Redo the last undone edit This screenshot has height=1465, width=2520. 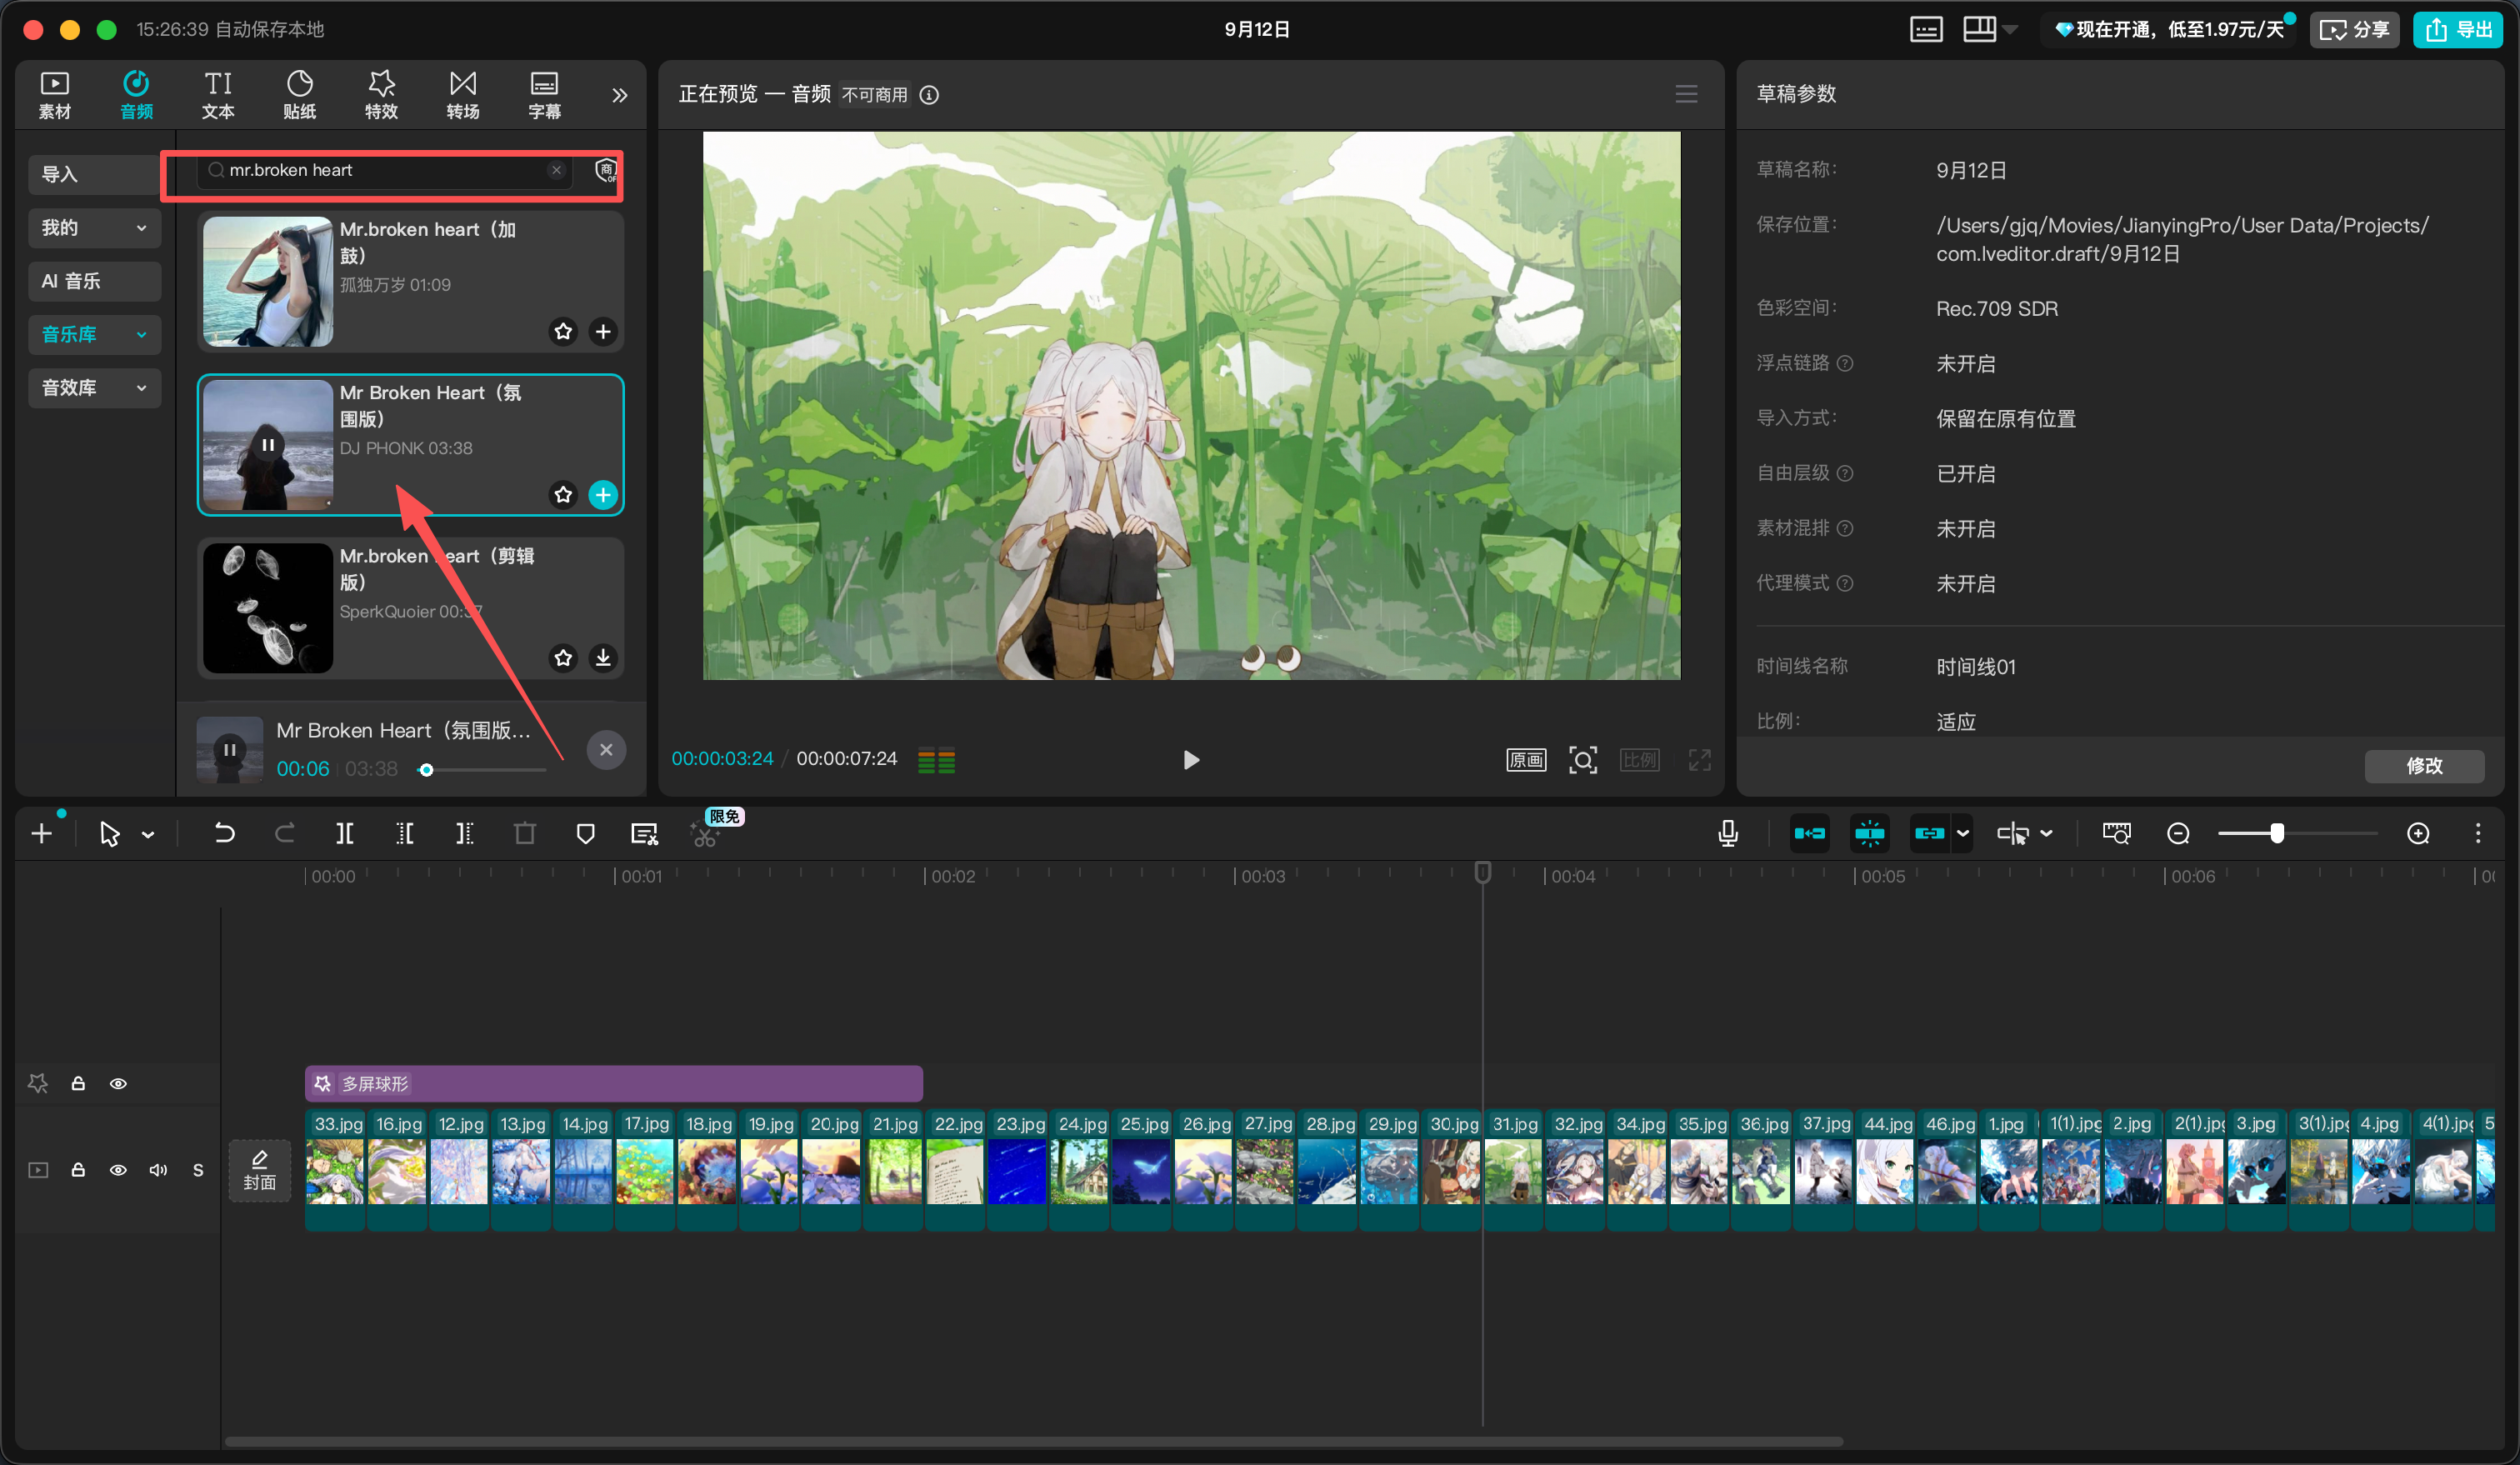pyautogui.click(x=284, y=833)
